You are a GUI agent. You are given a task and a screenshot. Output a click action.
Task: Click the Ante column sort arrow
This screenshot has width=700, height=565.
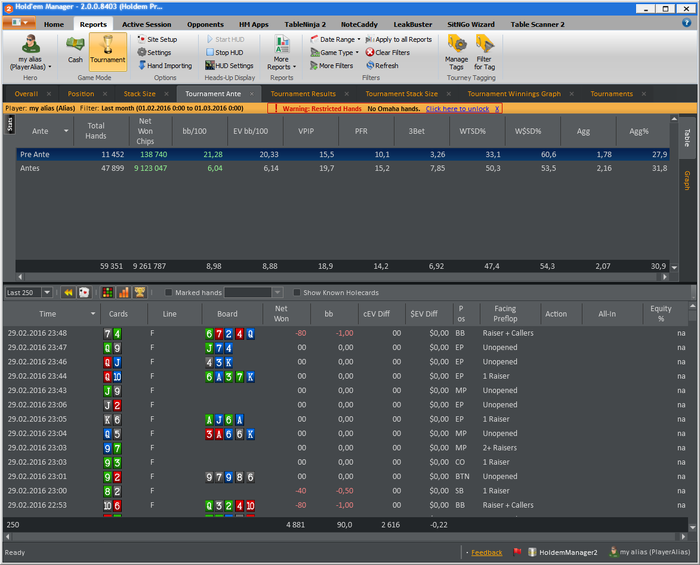click(x=66, y=131)
